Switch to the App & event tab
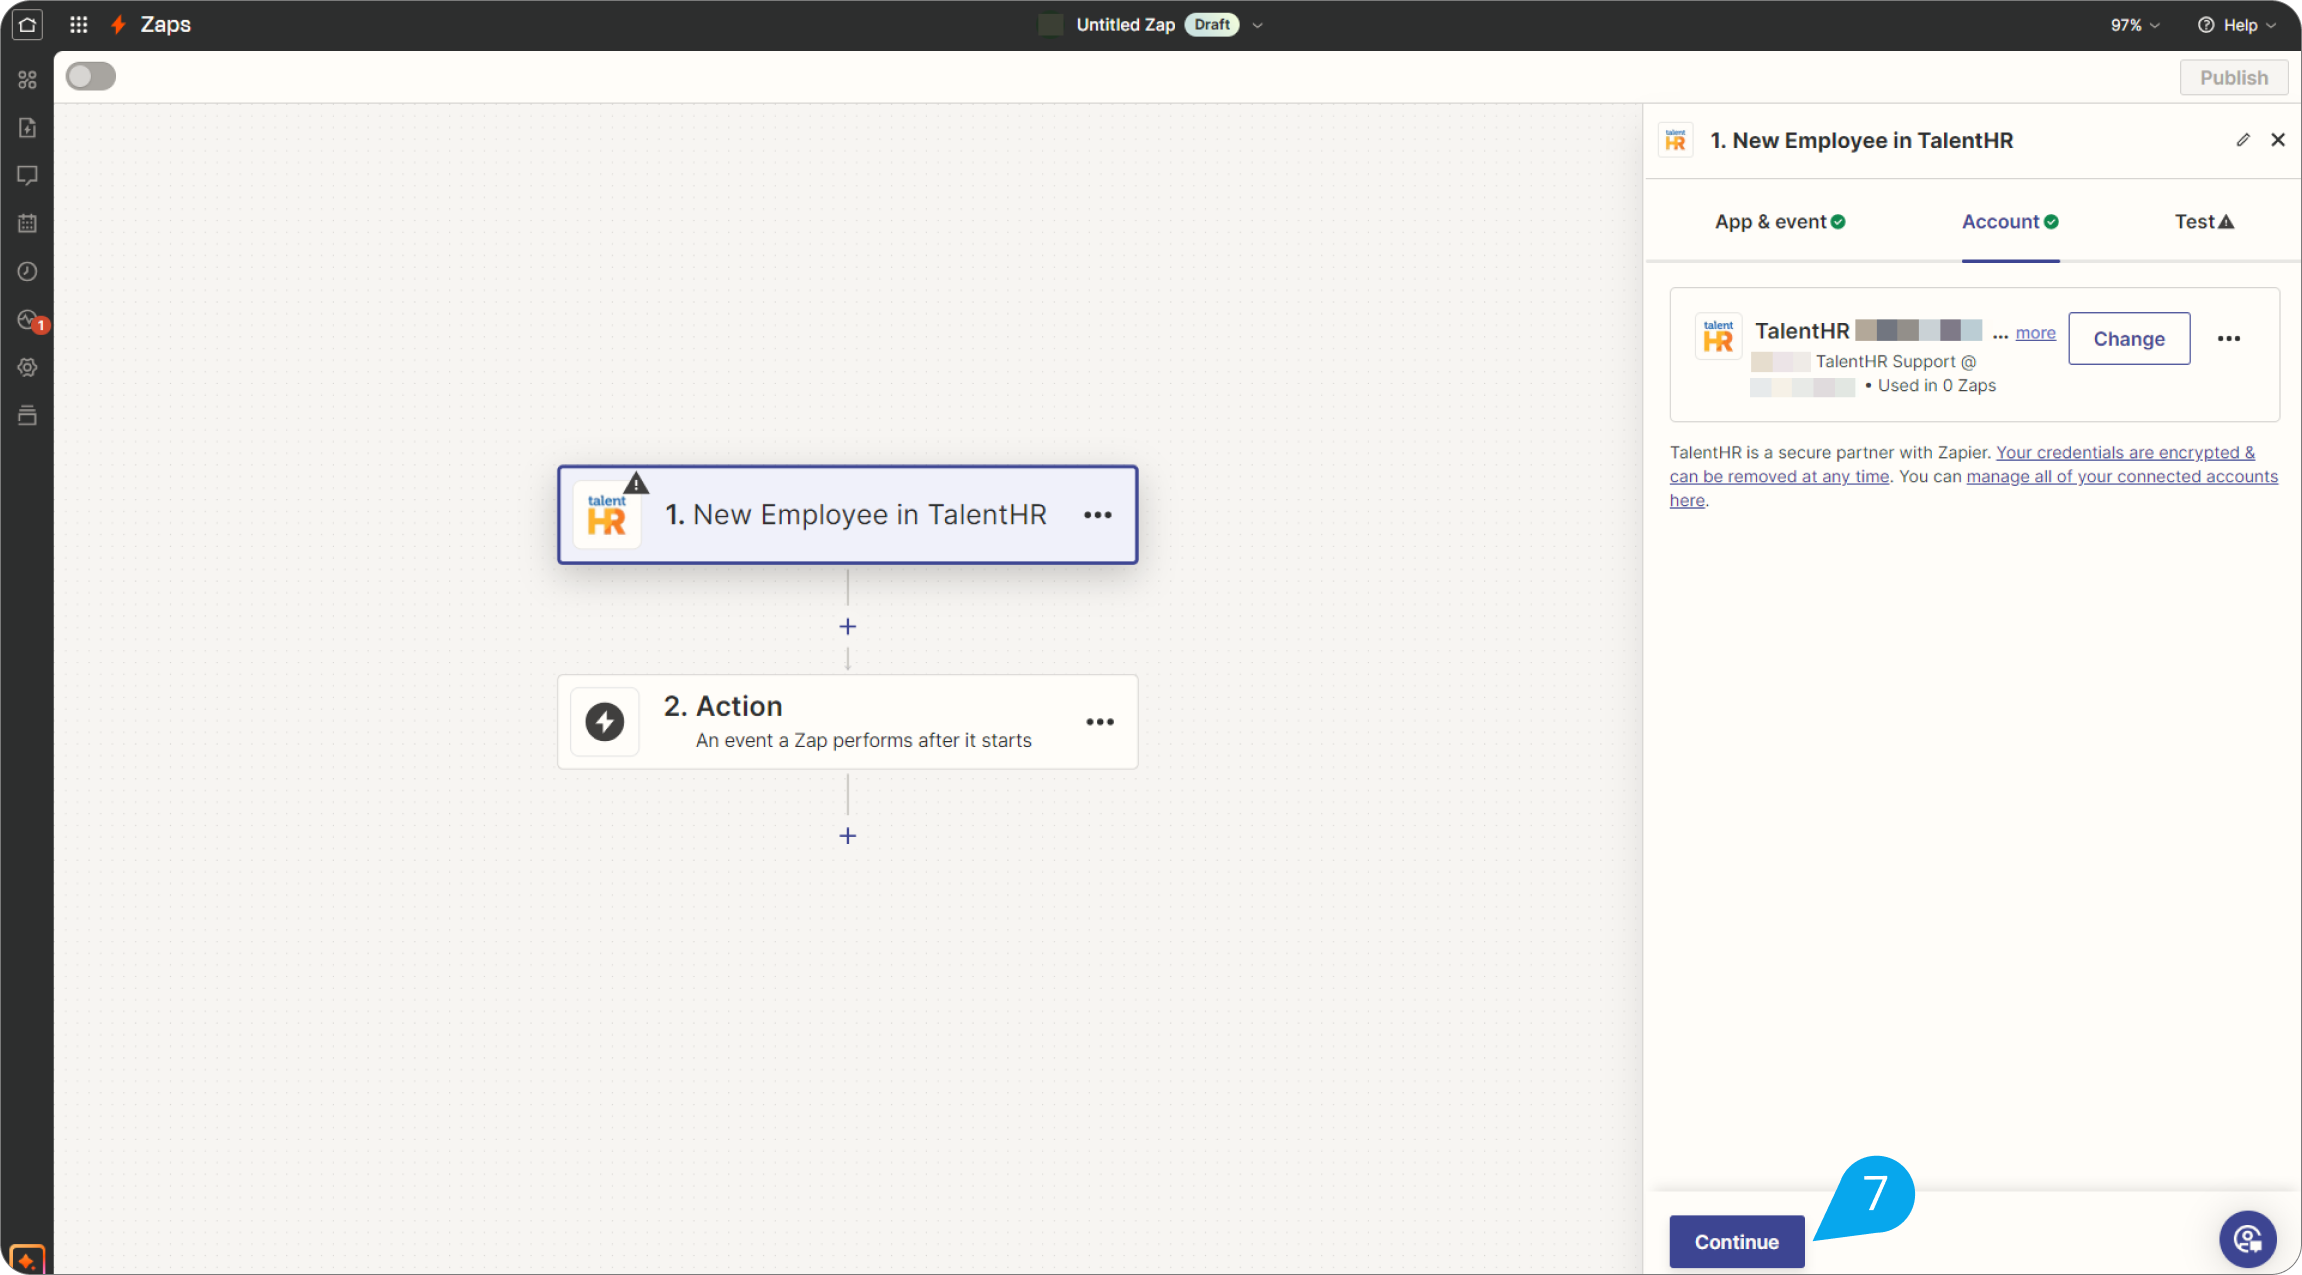This screenshot has height=1275, width=2302. pos(1780,222)
